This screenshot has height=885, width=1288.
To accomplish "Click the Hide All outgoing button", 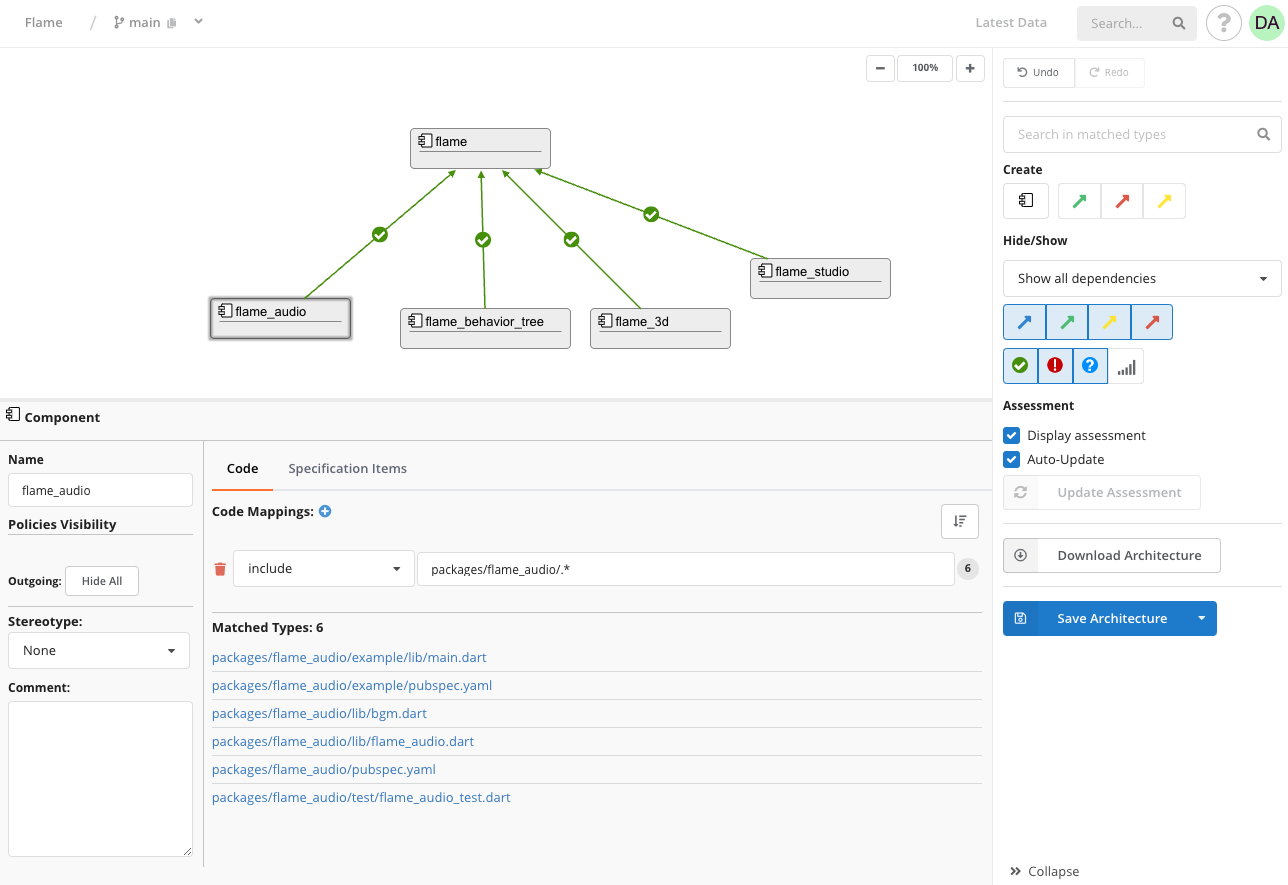I will point(102,581).
